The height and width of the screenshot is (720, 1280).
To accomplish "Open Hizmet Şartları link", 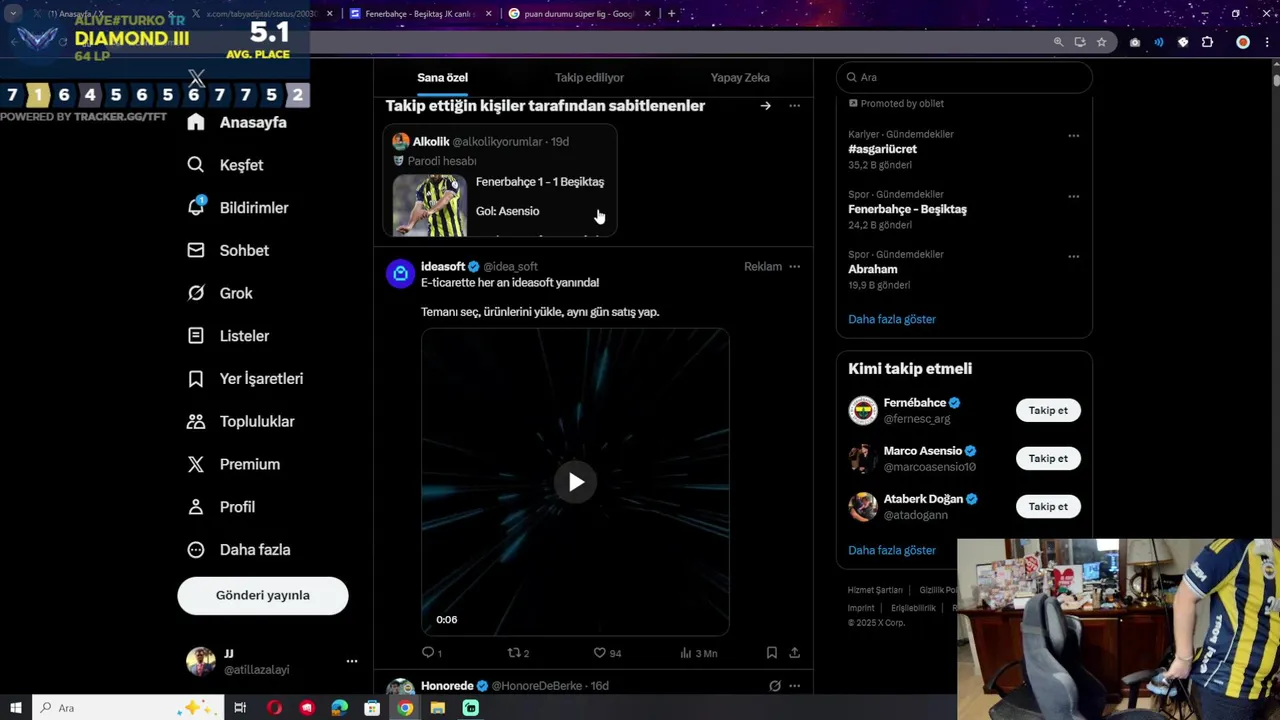I will click(x=875, y=591).
